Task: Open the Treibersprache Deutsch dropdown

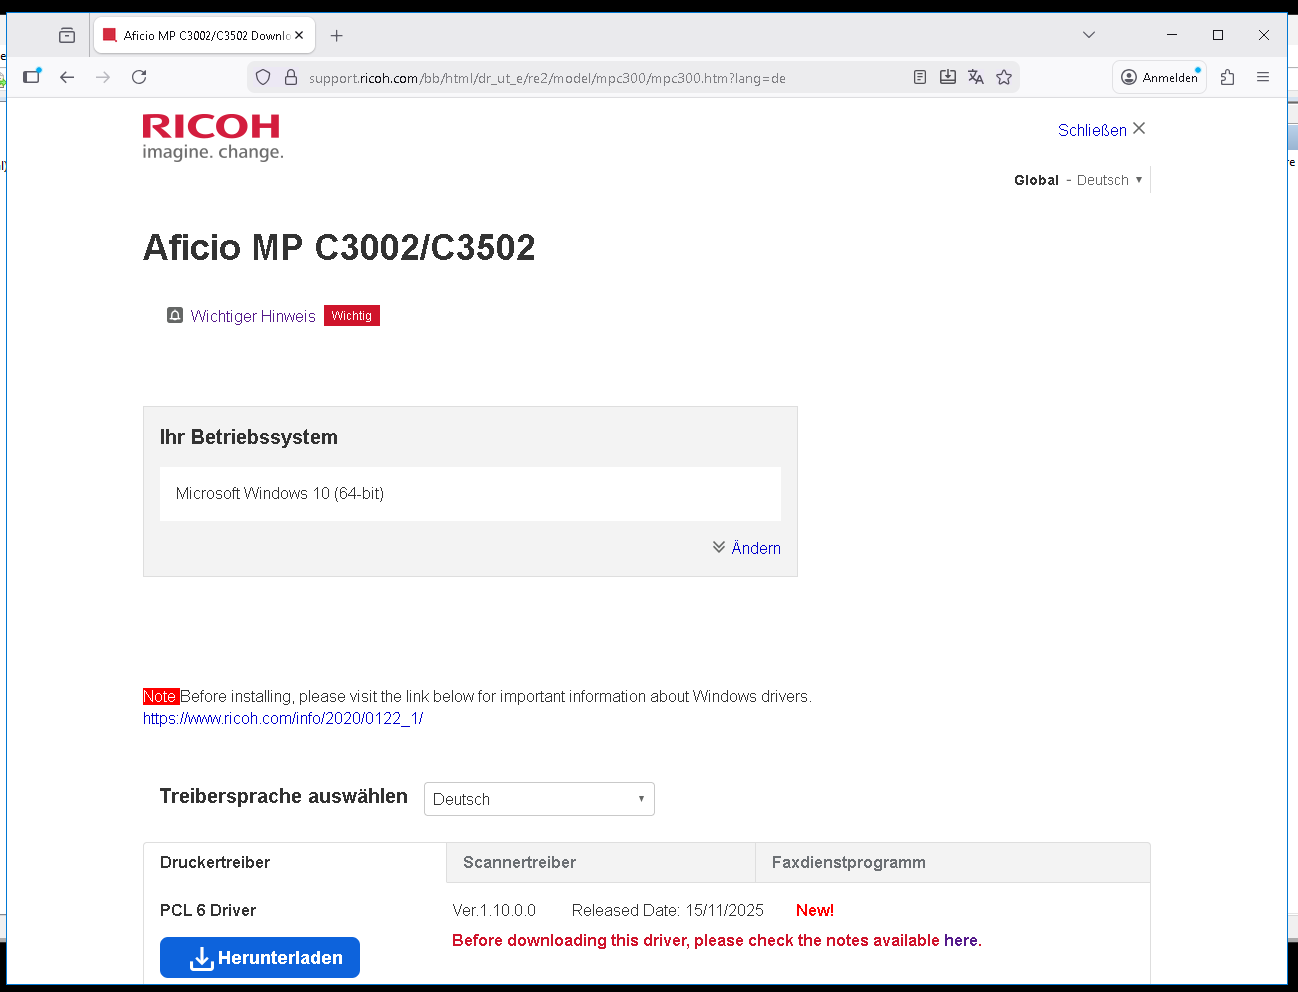Action: click(539, 799)
